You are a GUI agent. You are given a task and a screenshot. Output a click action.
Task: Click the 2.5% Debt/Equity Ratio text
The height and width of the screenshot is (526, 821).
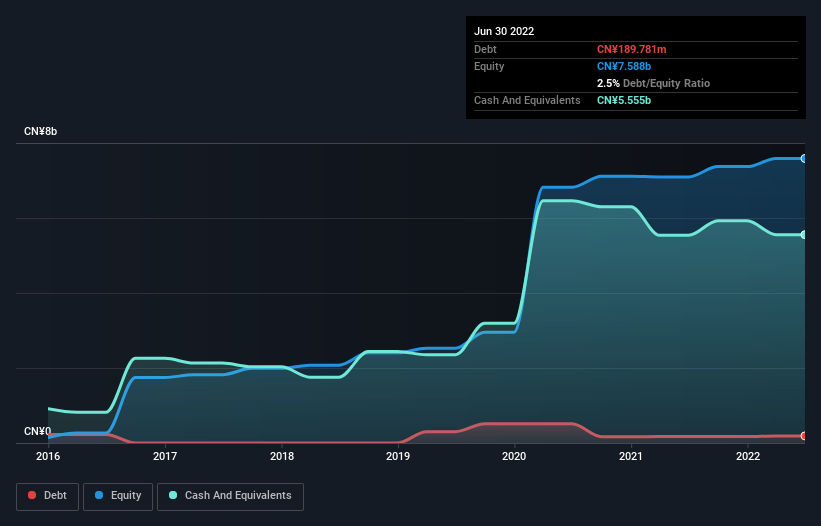[653, 83]
